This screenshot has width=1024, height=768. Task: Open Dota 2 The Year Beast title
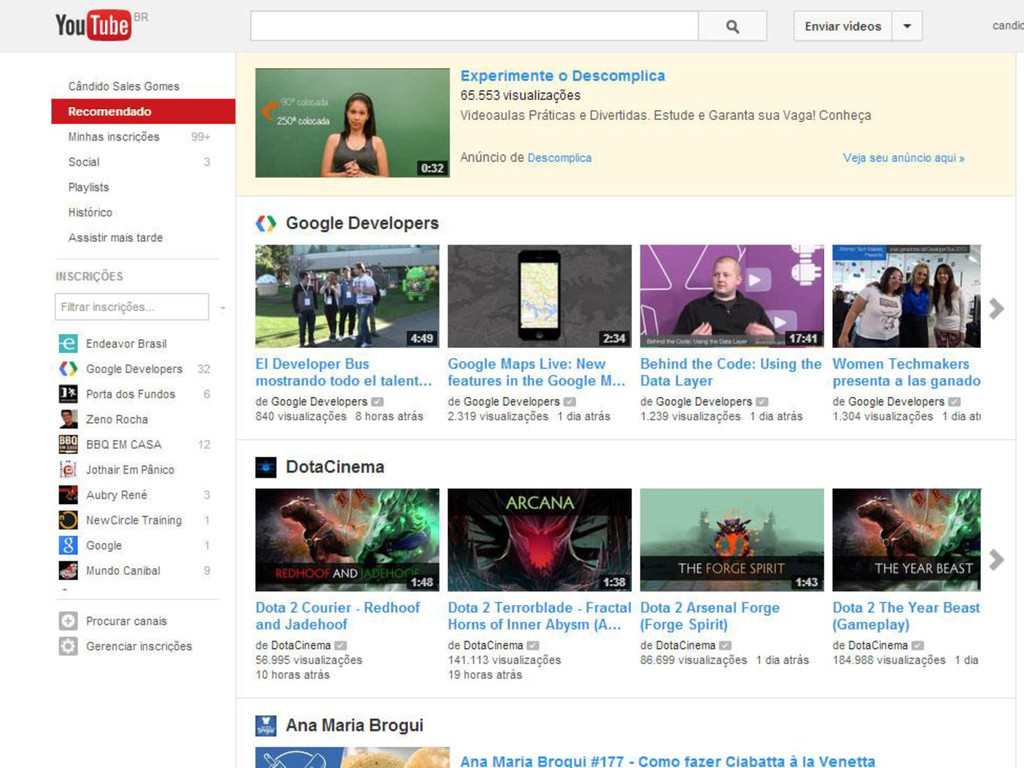[x=906, y=616]
